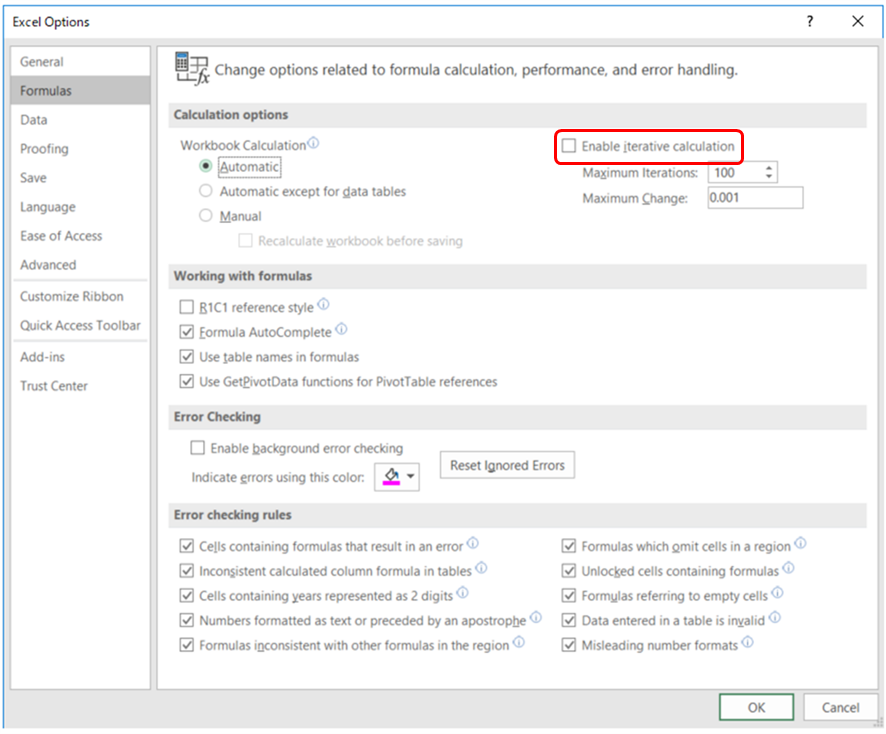Open Customize Ribbon settings

click(x=80, y=297)
